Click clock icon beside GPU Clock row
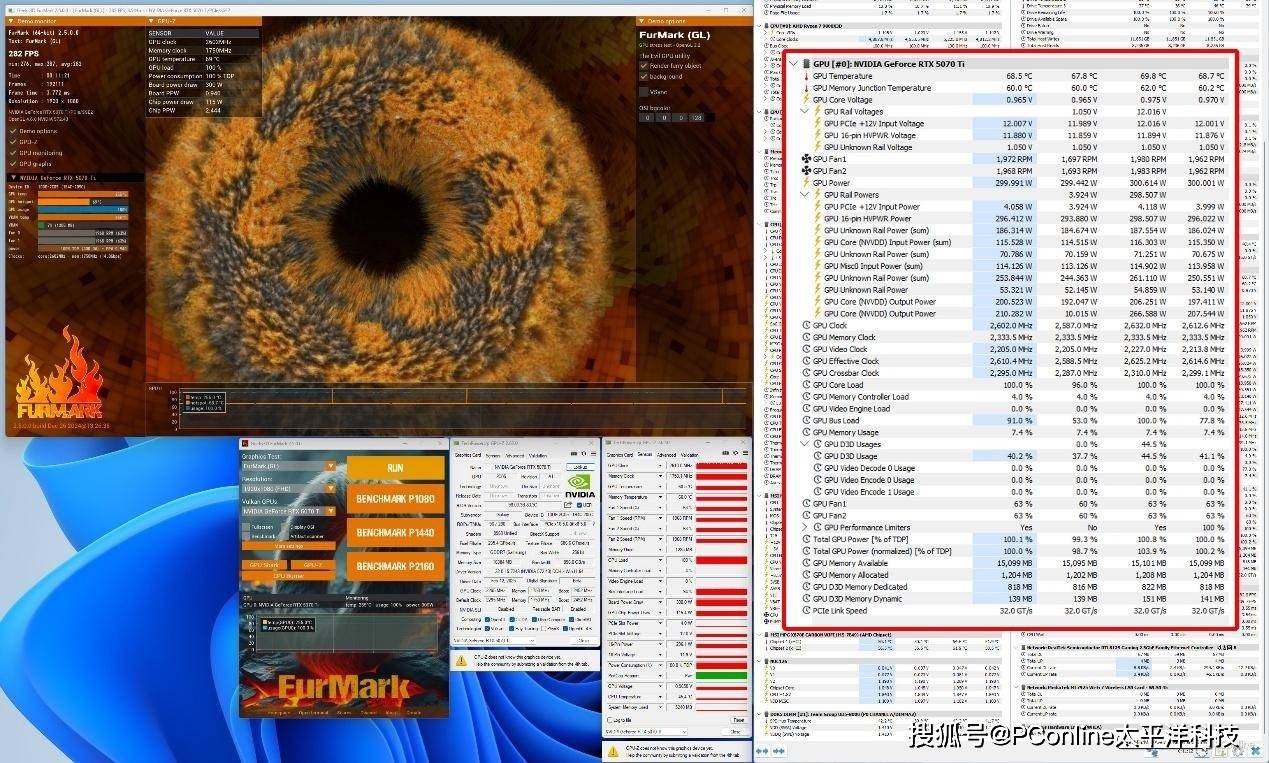The image size is (1269, 763). 806,326
